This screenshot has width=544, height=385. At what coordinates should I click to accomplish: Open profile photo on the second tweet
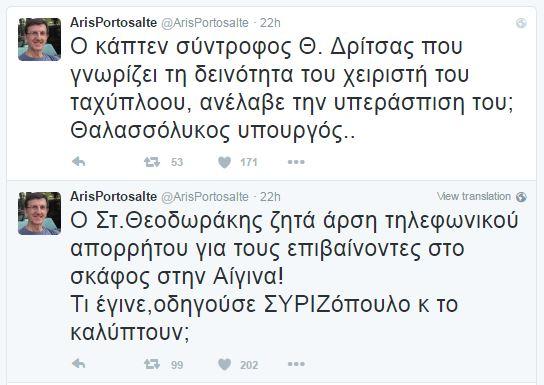pyautogui.click(x=40, y=213)
